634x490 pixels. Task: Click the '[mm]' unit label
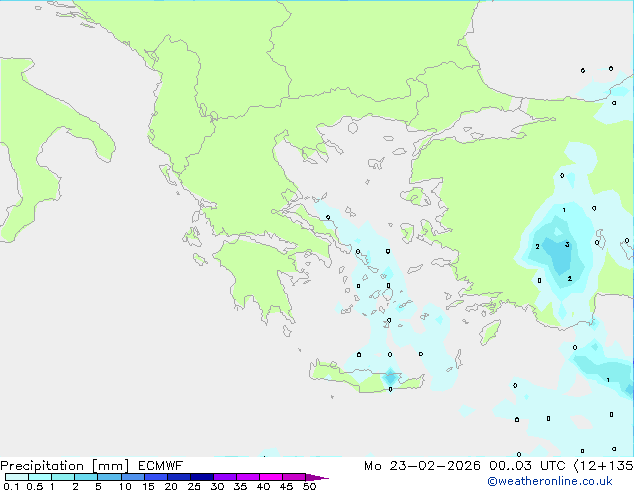click(110, 466)
